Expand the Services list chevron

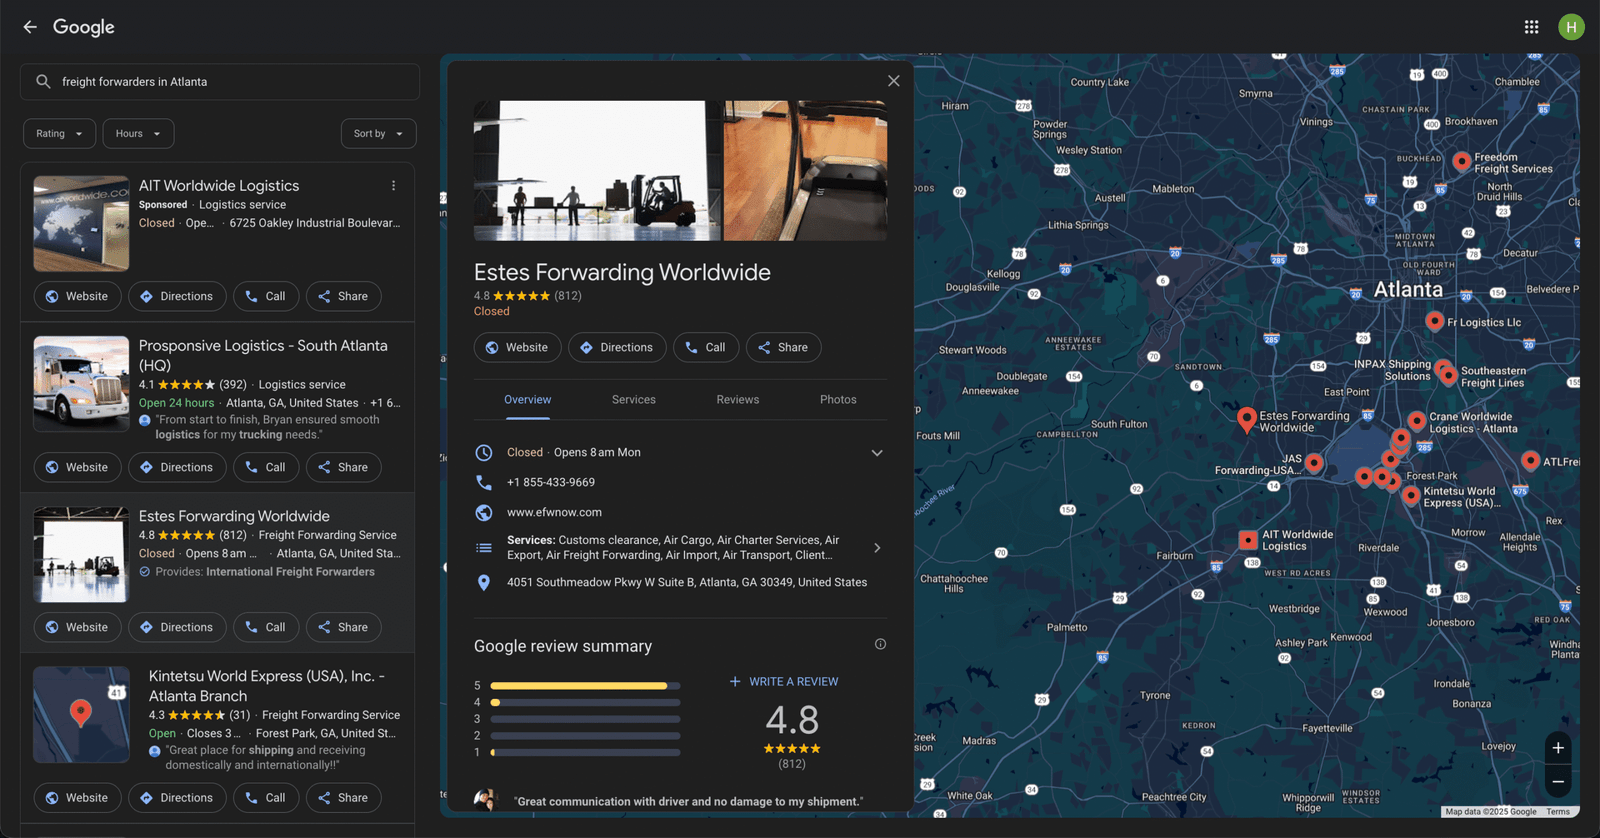[x=877, y=548]
